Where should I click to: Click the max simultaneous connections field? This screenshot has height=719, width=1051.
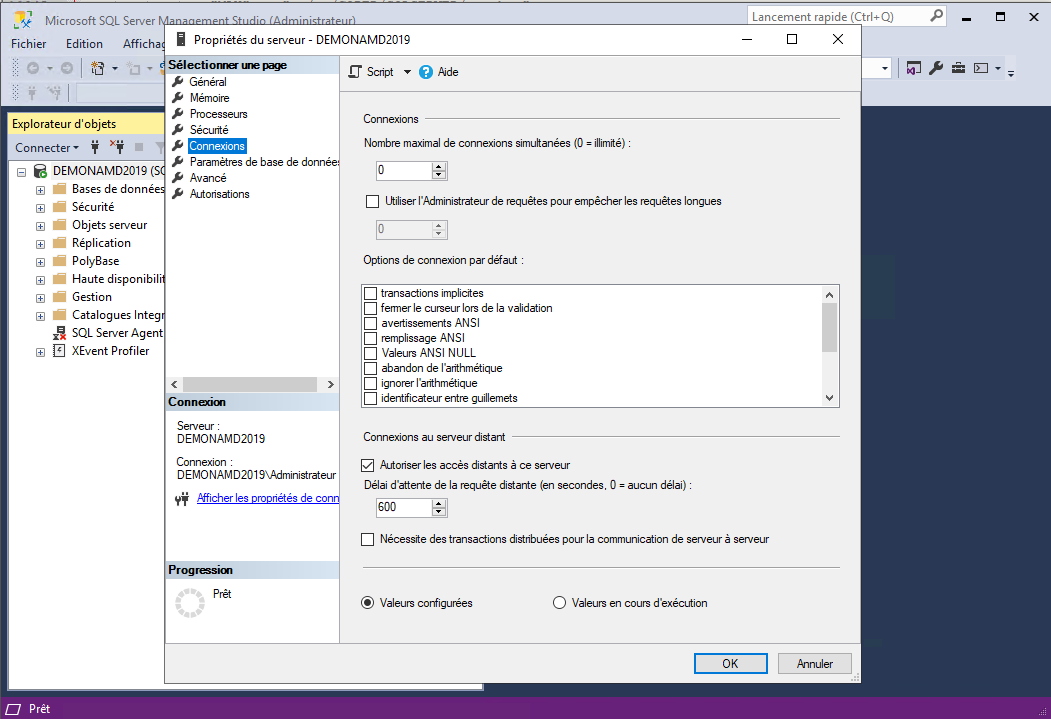click(404, 170)
